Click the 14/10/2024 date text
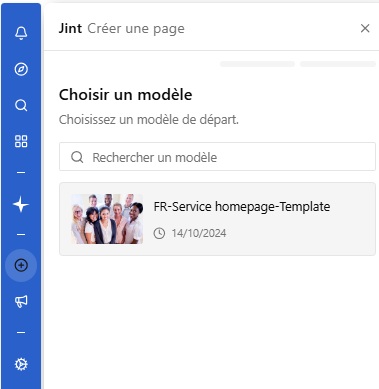The width and height of the screenshot is (379, 389). (x=199, y=233)
